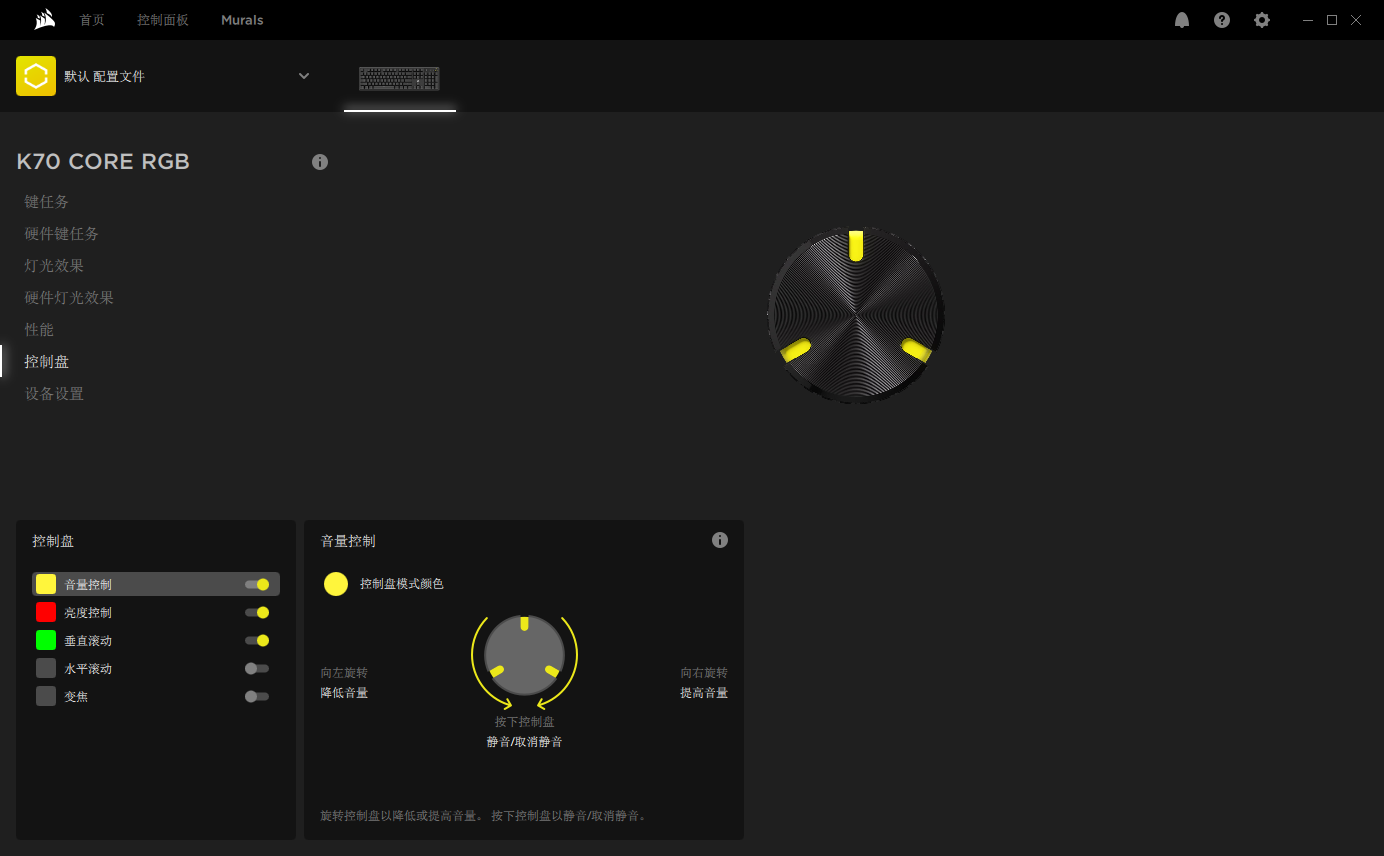The width and height of the screenshot is (1384, 856).
Task: Open the notifications bell icon
Action: tap(1182, 20)
